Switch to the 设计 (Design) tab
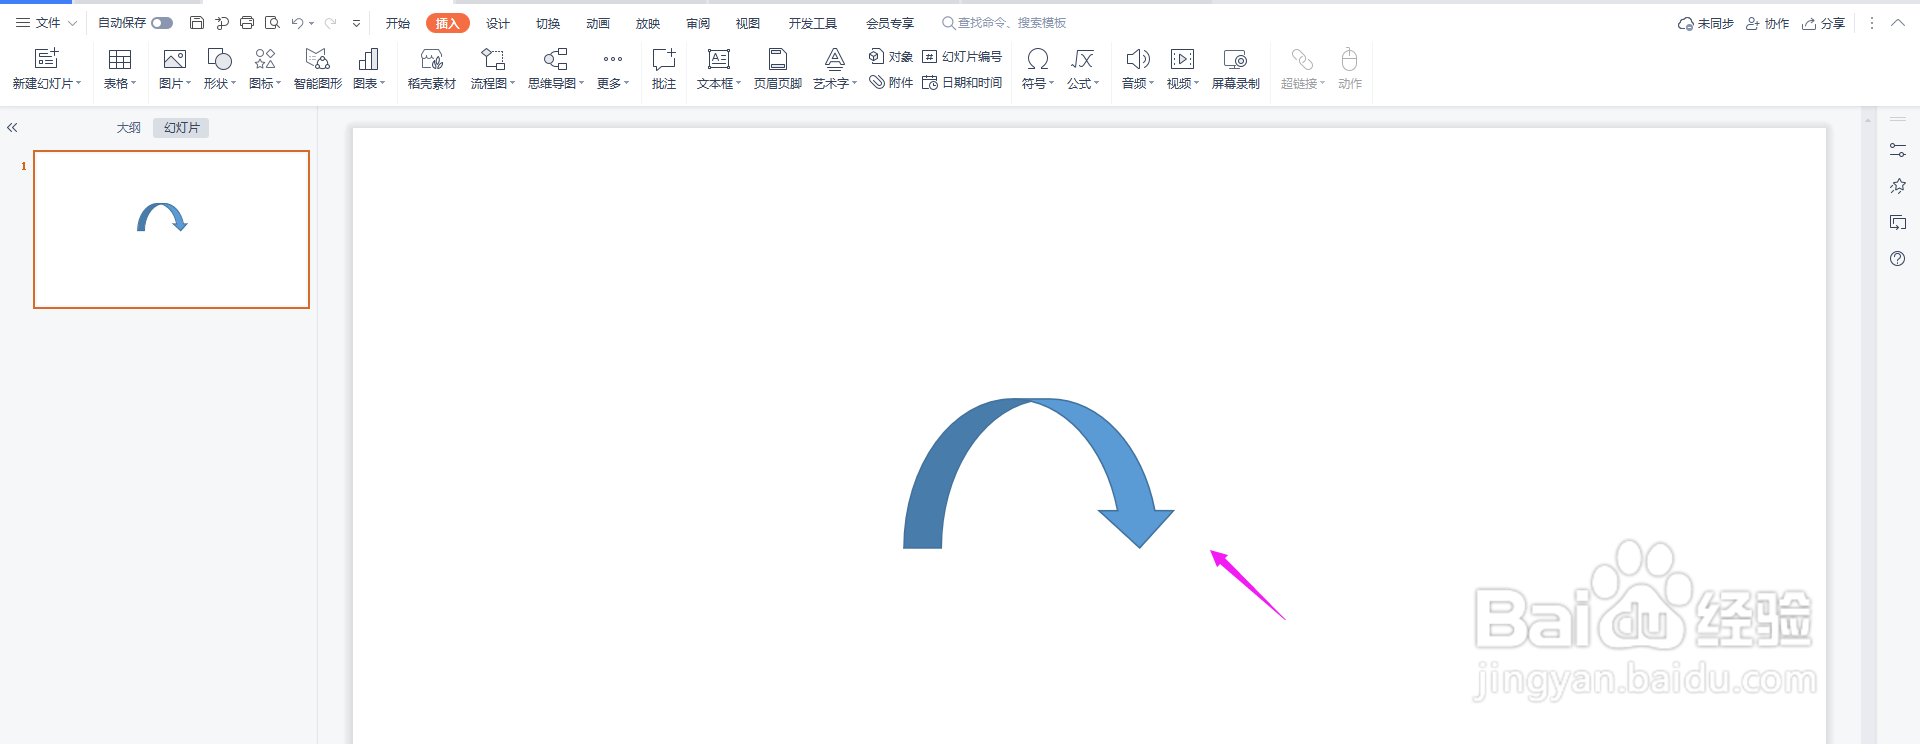The image size is (1920, 744). (x=498, y=23)
